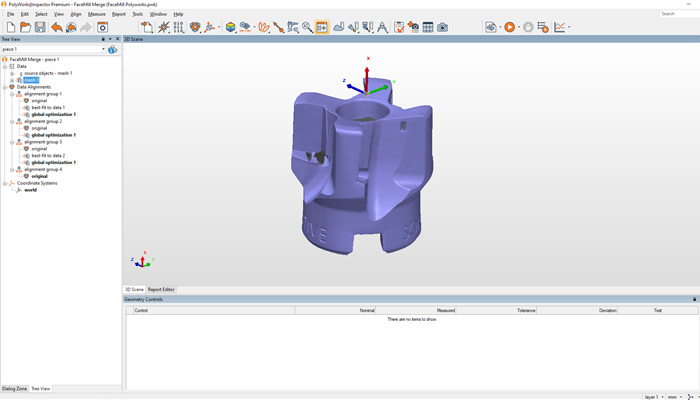Expand the mesh 1 tree node
The width and height of the screenshot is (700, 400).
click(x=12, y=80)
